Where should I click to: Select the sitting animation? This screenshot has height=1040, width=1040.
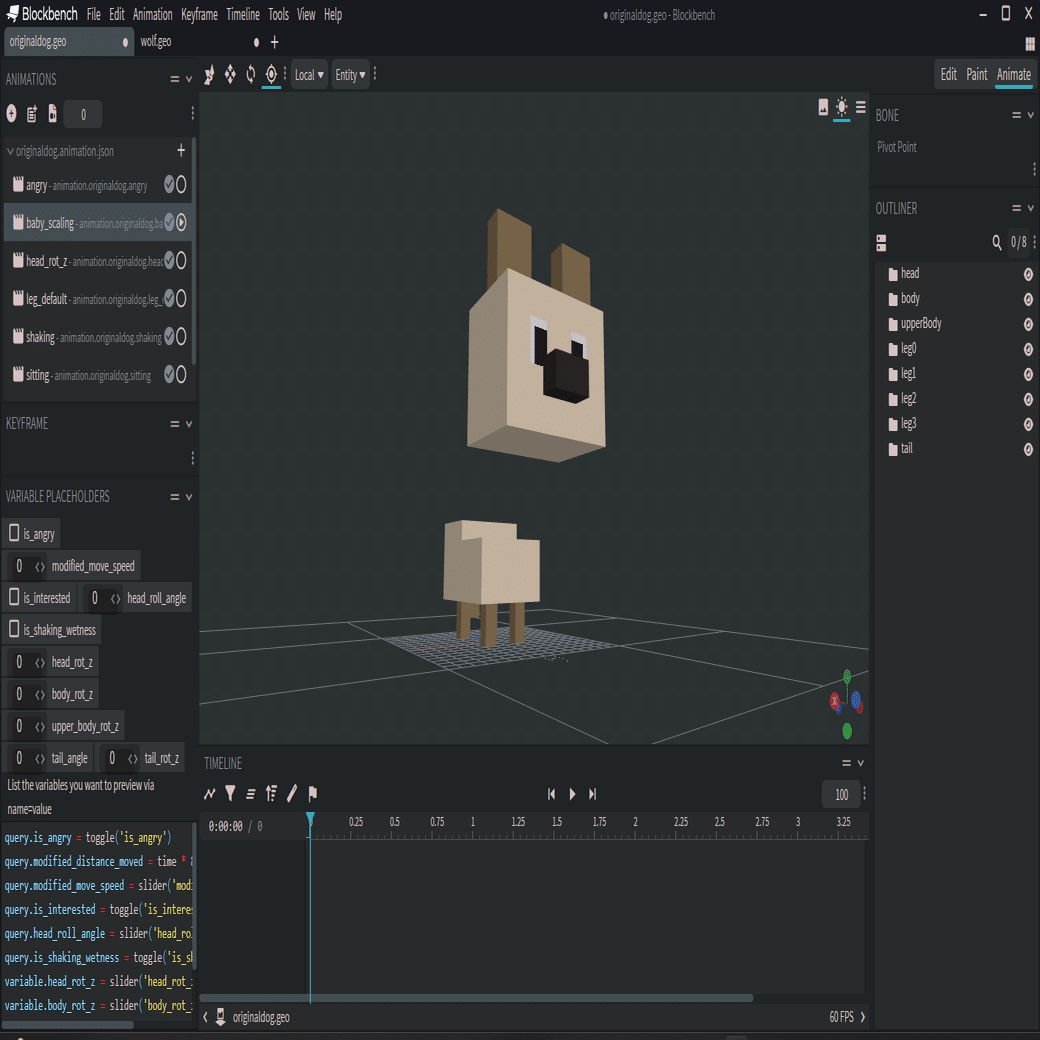coord(99,375)
